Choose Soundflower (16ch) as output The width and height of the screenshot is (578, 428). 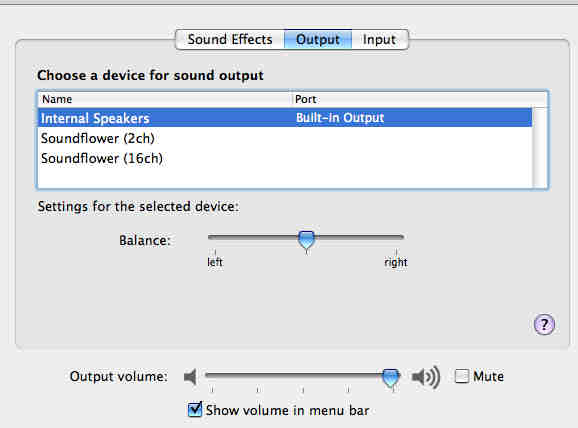pyautogui.click(x=285, y=159)
